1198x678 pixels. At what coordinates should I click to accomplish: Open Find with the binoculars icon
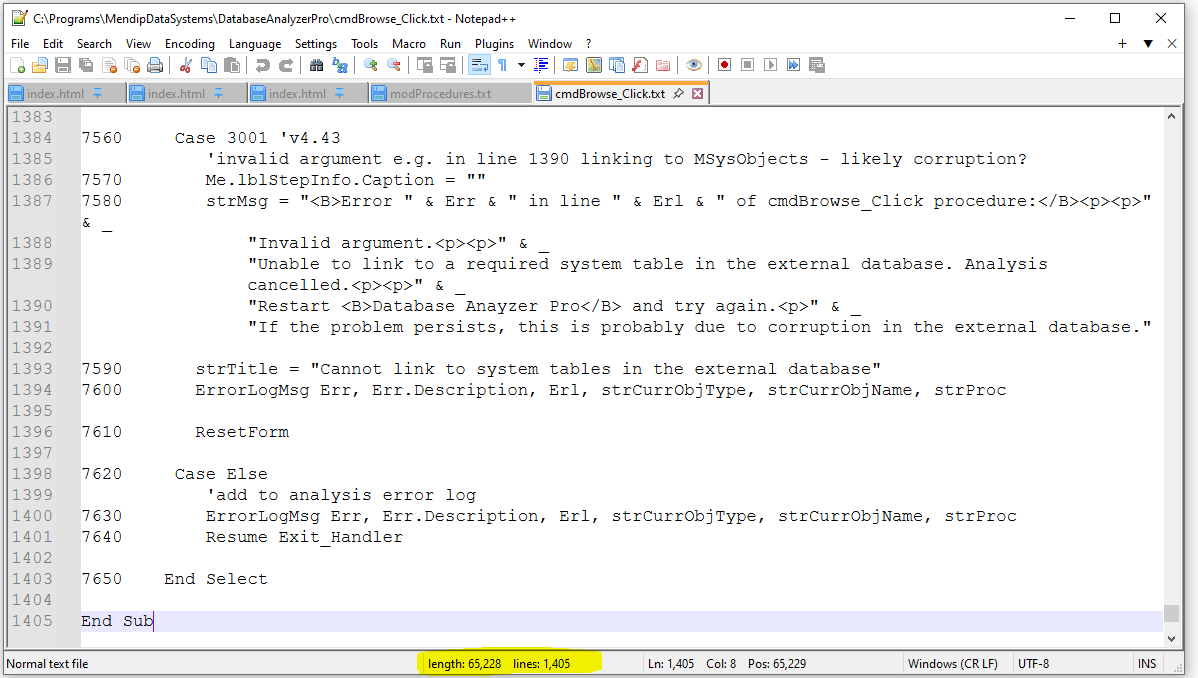tap(316, 66)
